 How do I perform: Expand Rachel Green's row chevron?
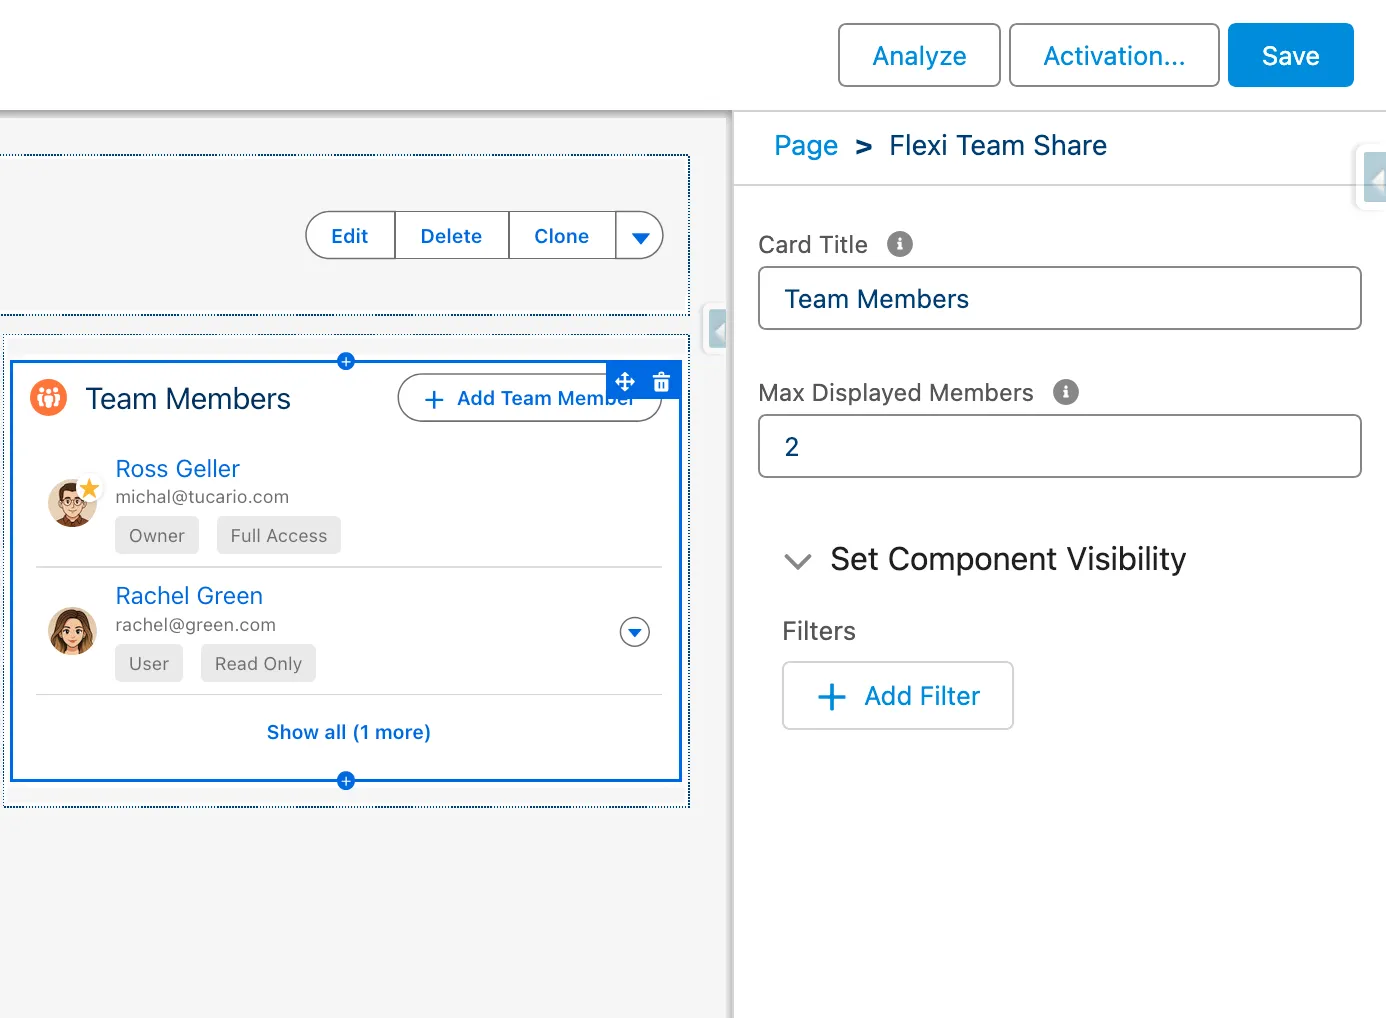(x=634, y=631)
